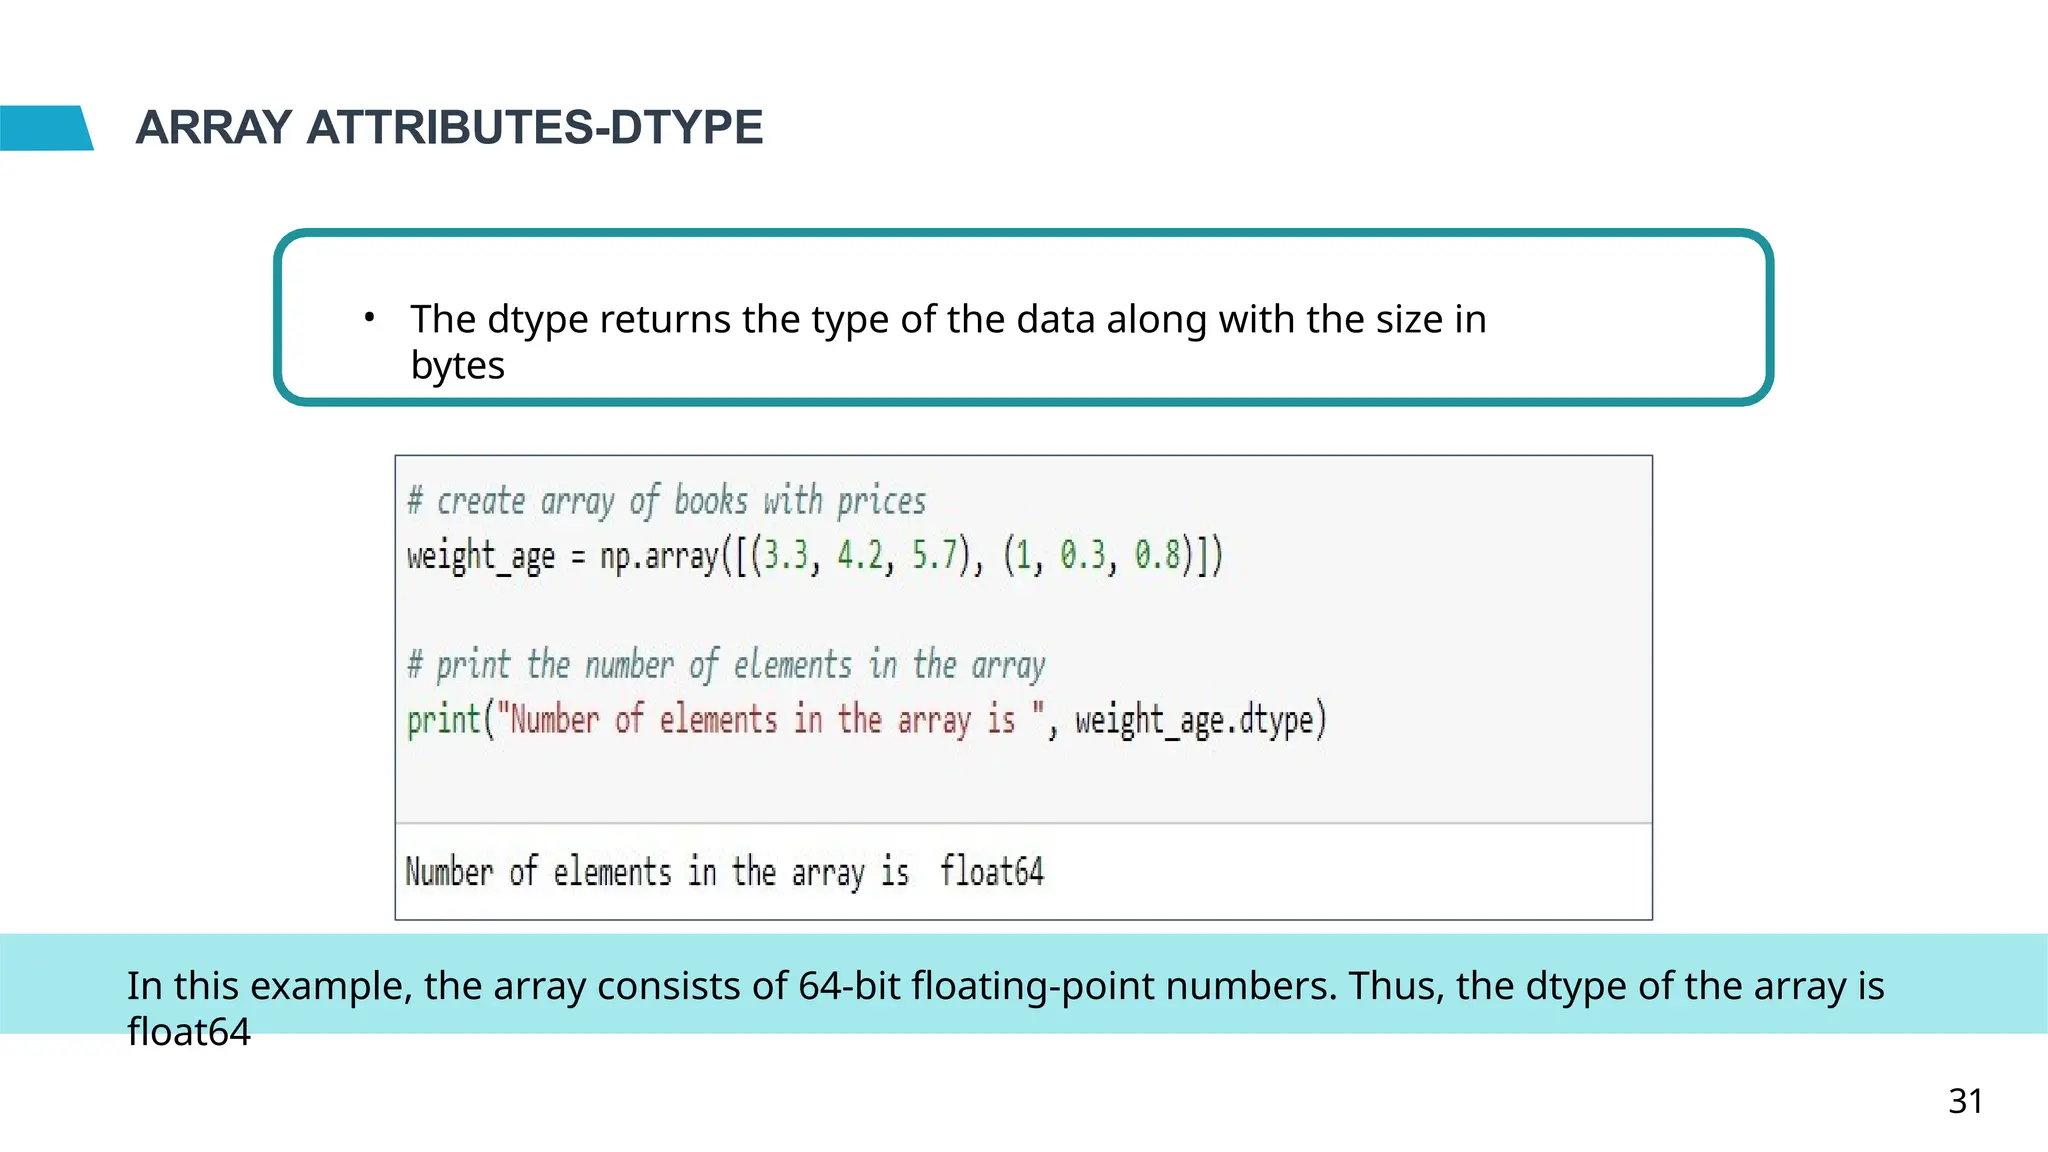Click the weight_age np.array code line

coord(814,556)
